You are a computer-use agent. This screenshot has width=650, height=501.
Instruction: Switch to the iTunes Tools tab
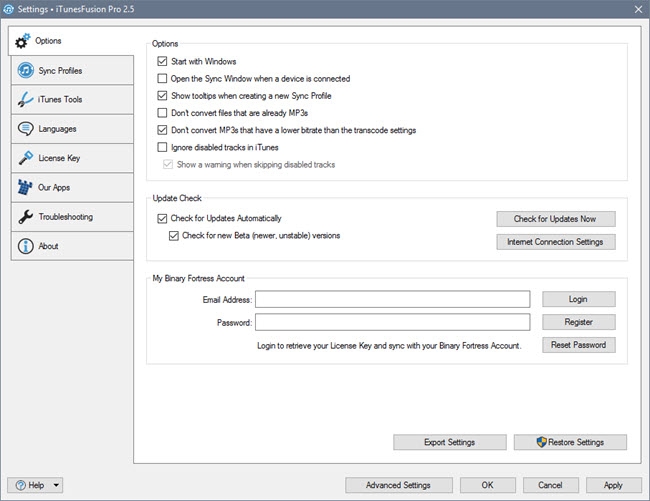coord(72,99)
